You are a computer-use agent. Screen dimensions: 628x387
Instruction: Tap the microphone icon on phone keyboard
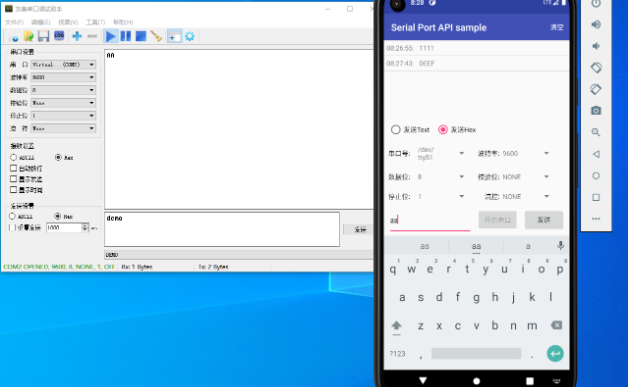pyautogui.click(x=560, y=246)
